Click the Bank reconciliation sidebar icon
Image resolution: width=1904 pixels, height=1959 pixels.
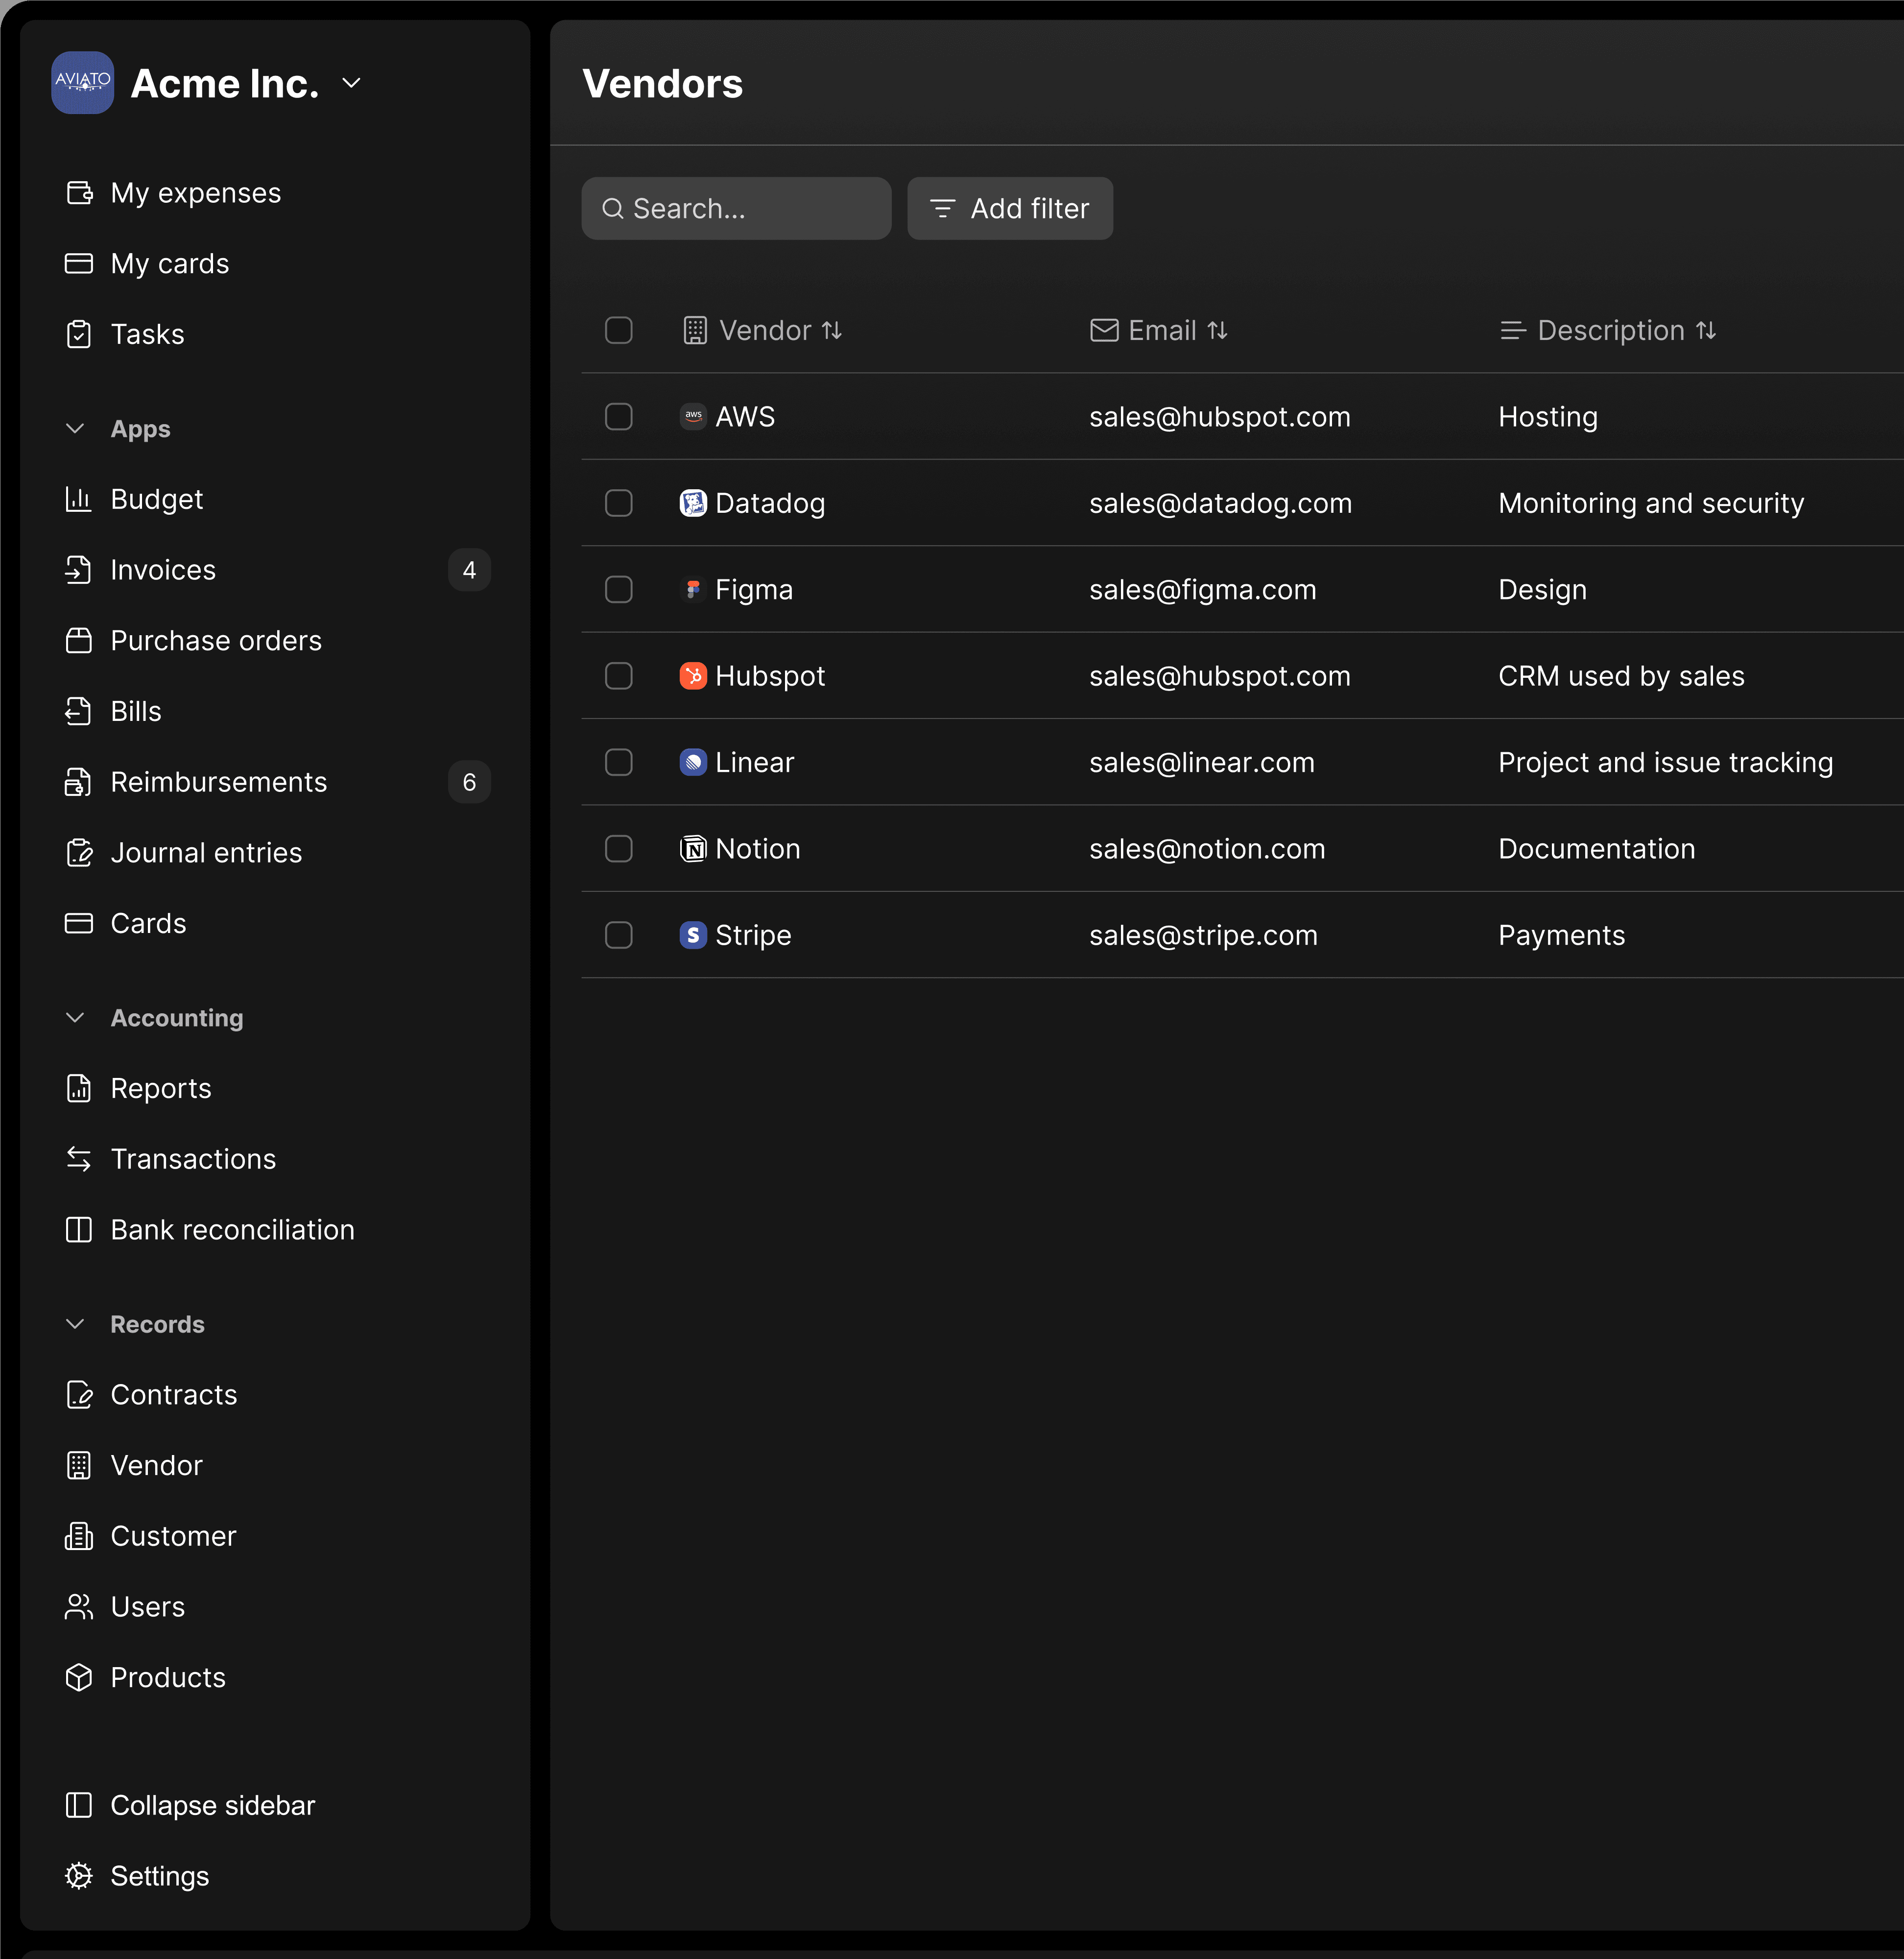pos(79,1230)
